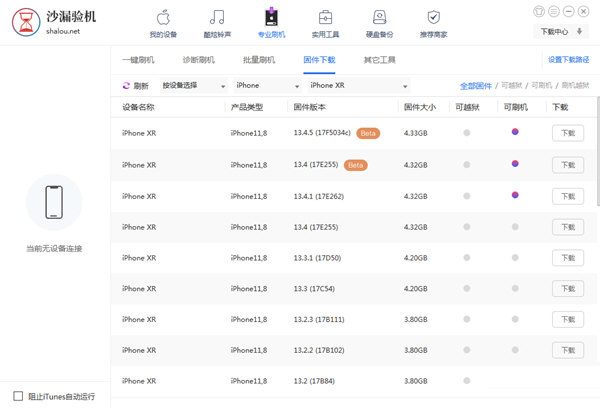Click the 刷新 refresh icon

click(x=126, y=86)
